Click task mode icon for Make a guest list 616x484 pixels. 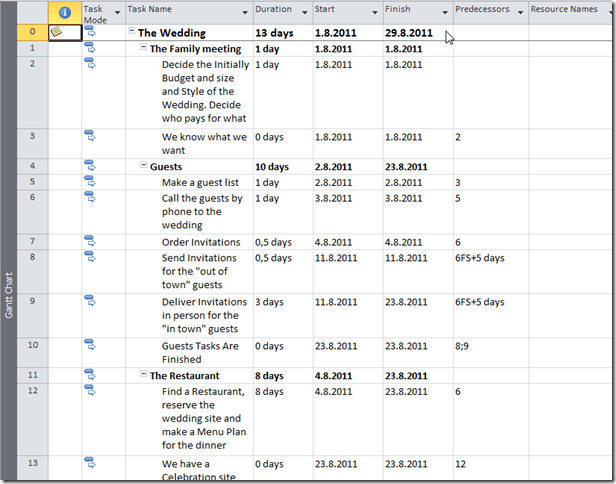tap(90, 181)
